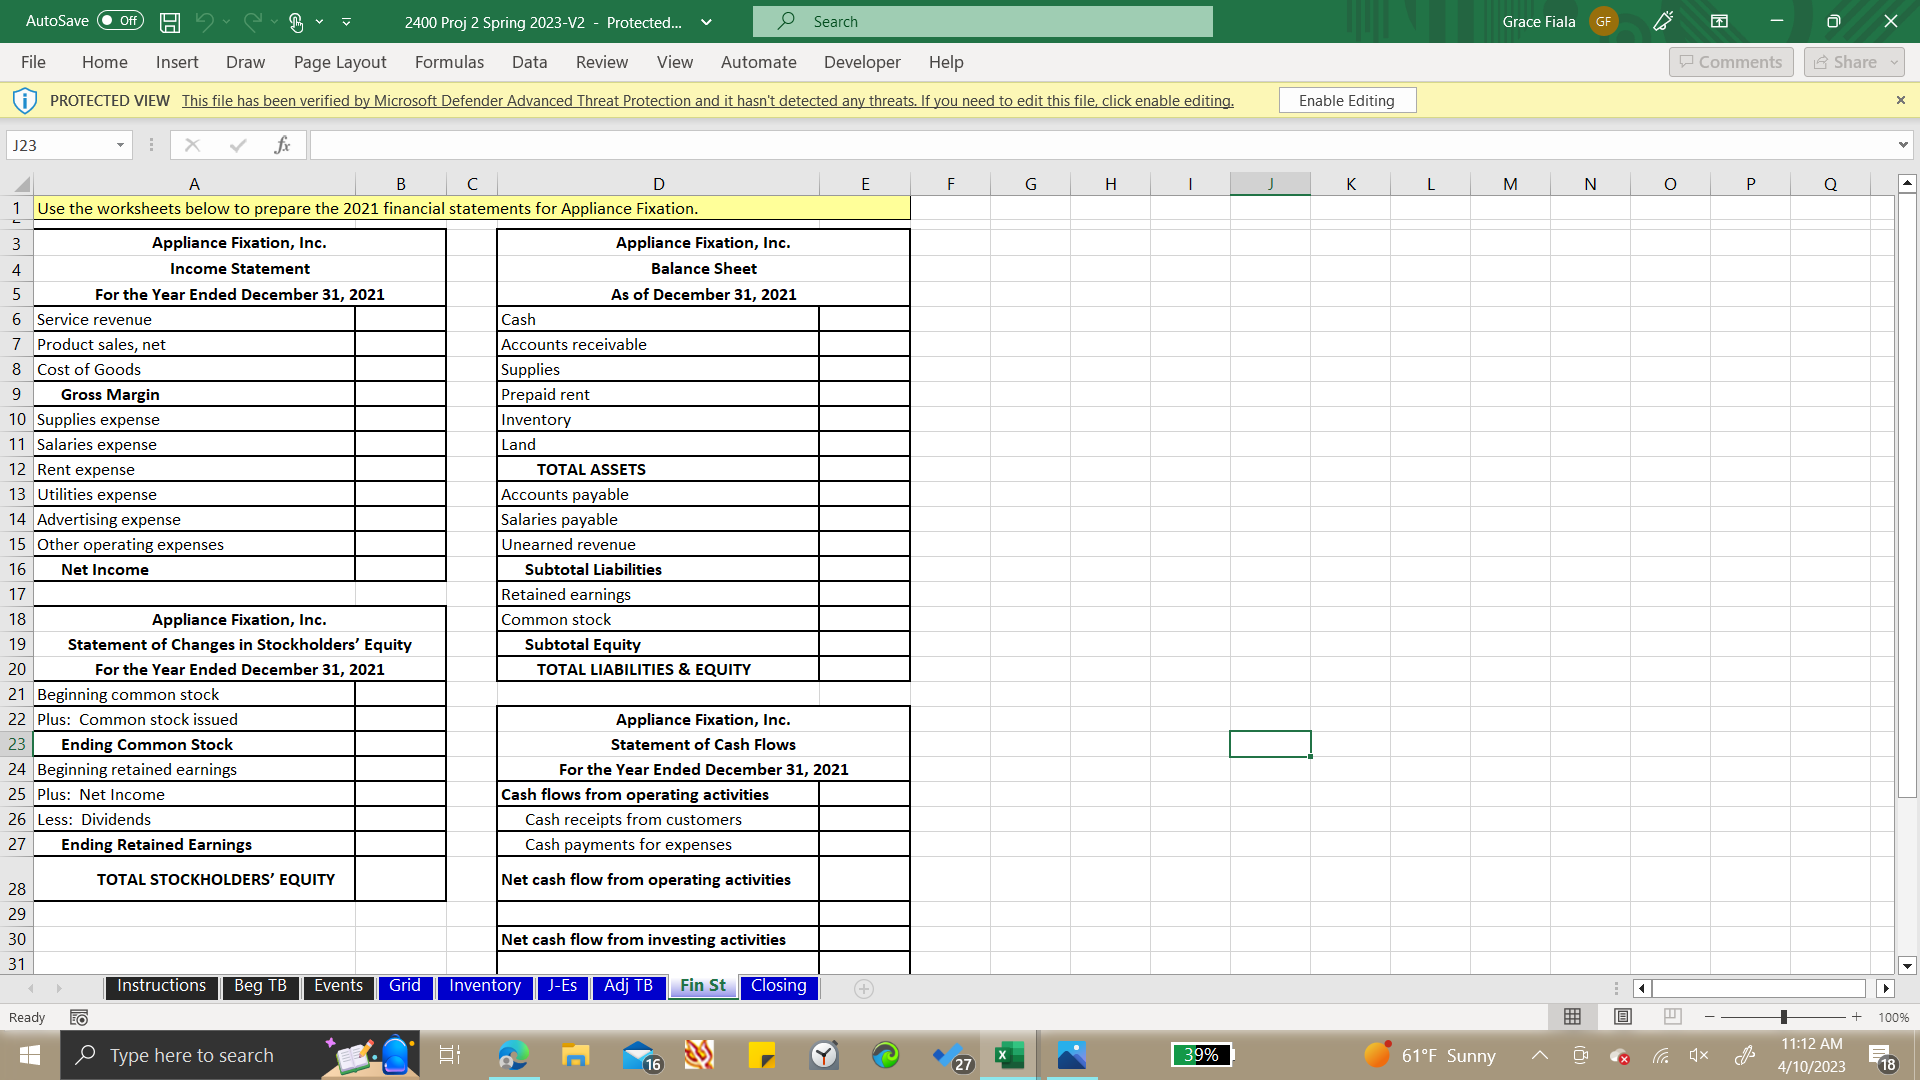Expand the file name dropdown in title bar

[x=706, y=22]
